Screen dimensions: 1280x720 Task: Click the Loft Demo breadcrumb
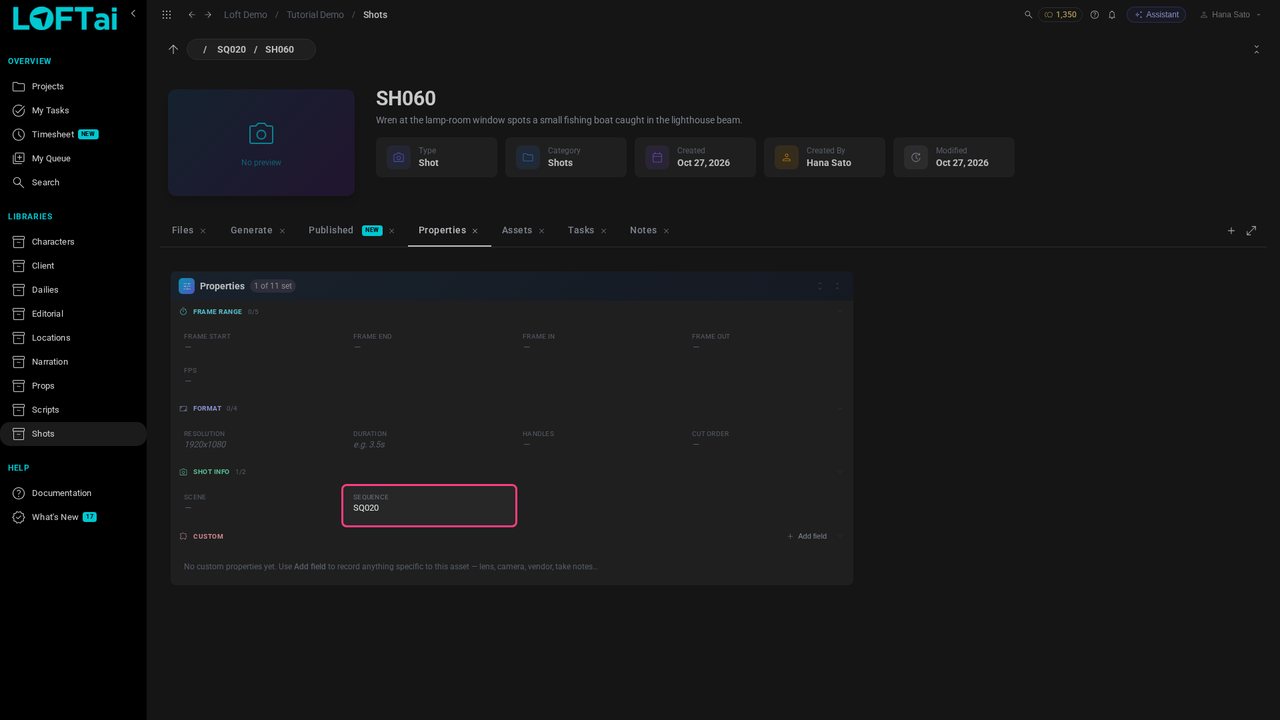click(x=245, y=15)
